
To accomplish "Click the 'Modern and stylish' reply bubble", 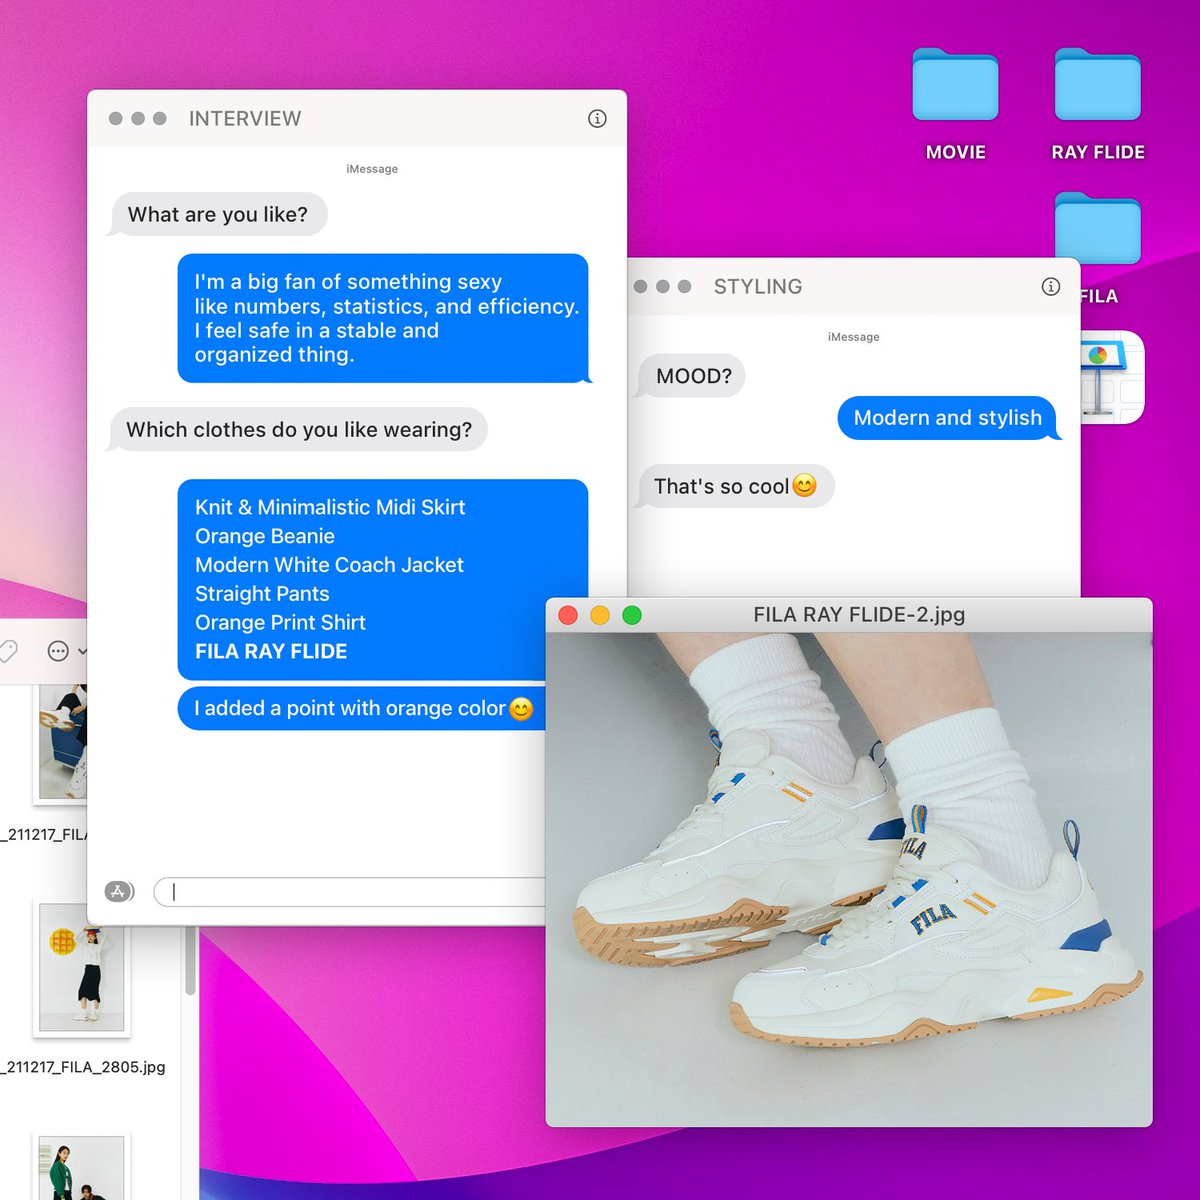I will [x=948, y=418].
